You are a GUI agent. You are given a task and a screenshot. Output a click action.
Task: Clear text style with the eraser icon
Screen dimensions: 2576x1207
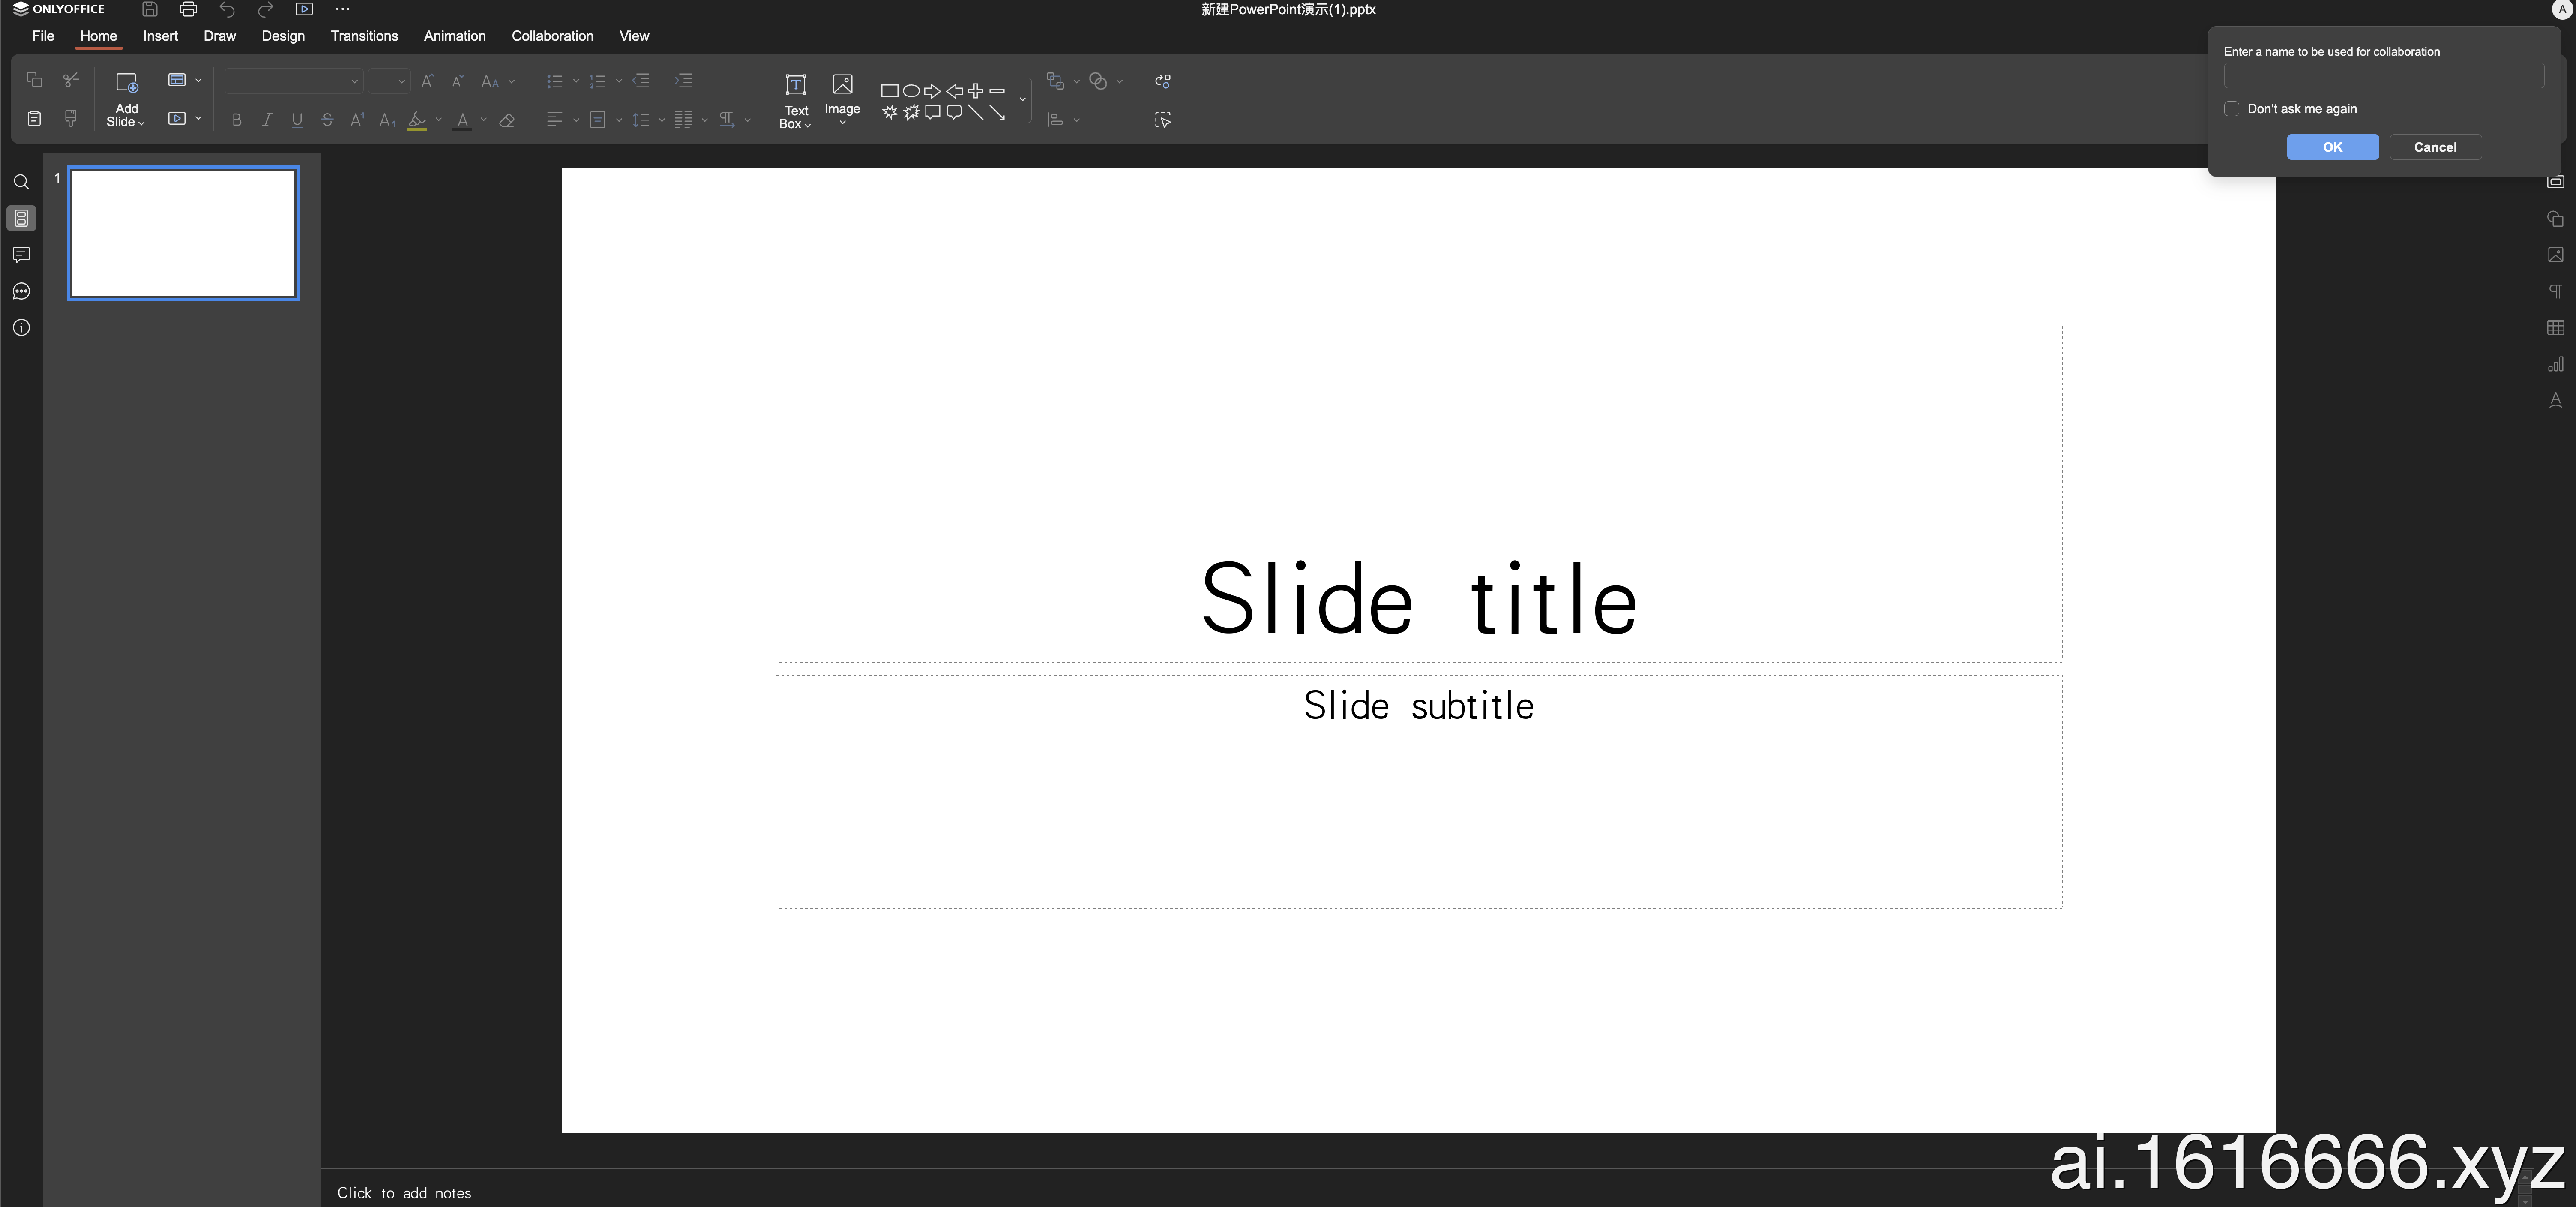click(507, 121)
